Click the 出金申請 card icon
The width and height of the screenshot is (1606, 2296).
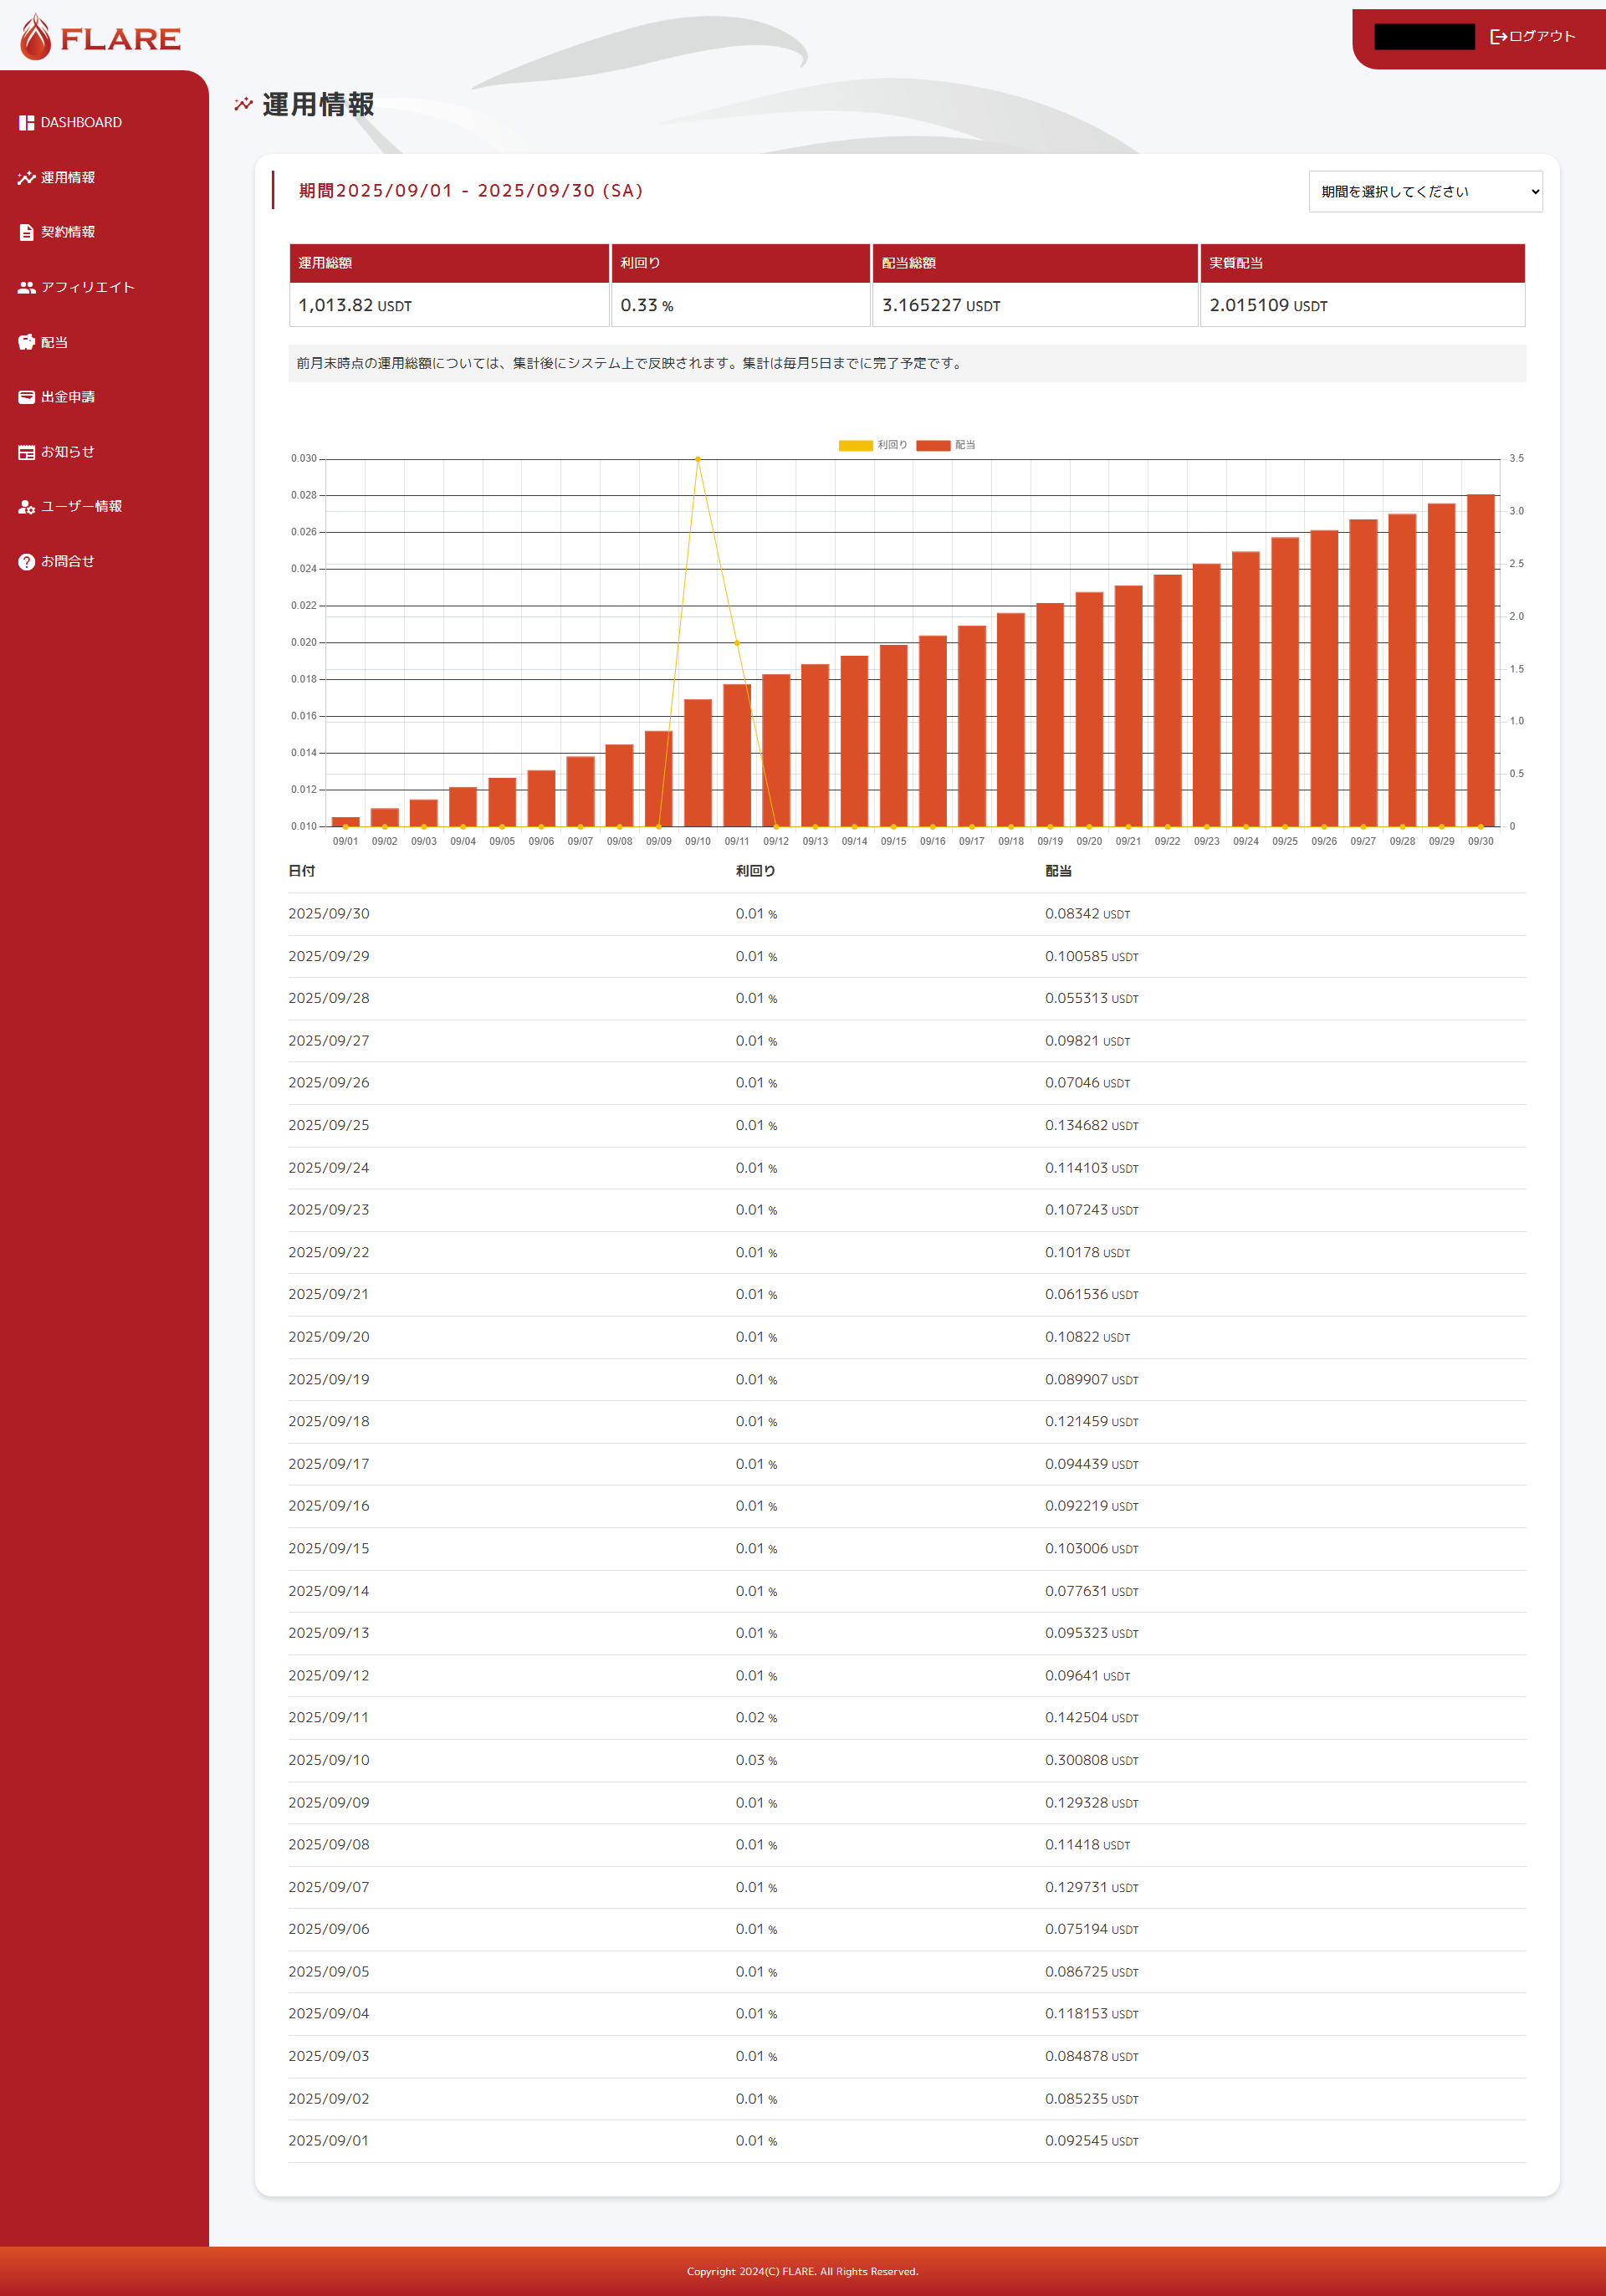(x=26, y=397)
